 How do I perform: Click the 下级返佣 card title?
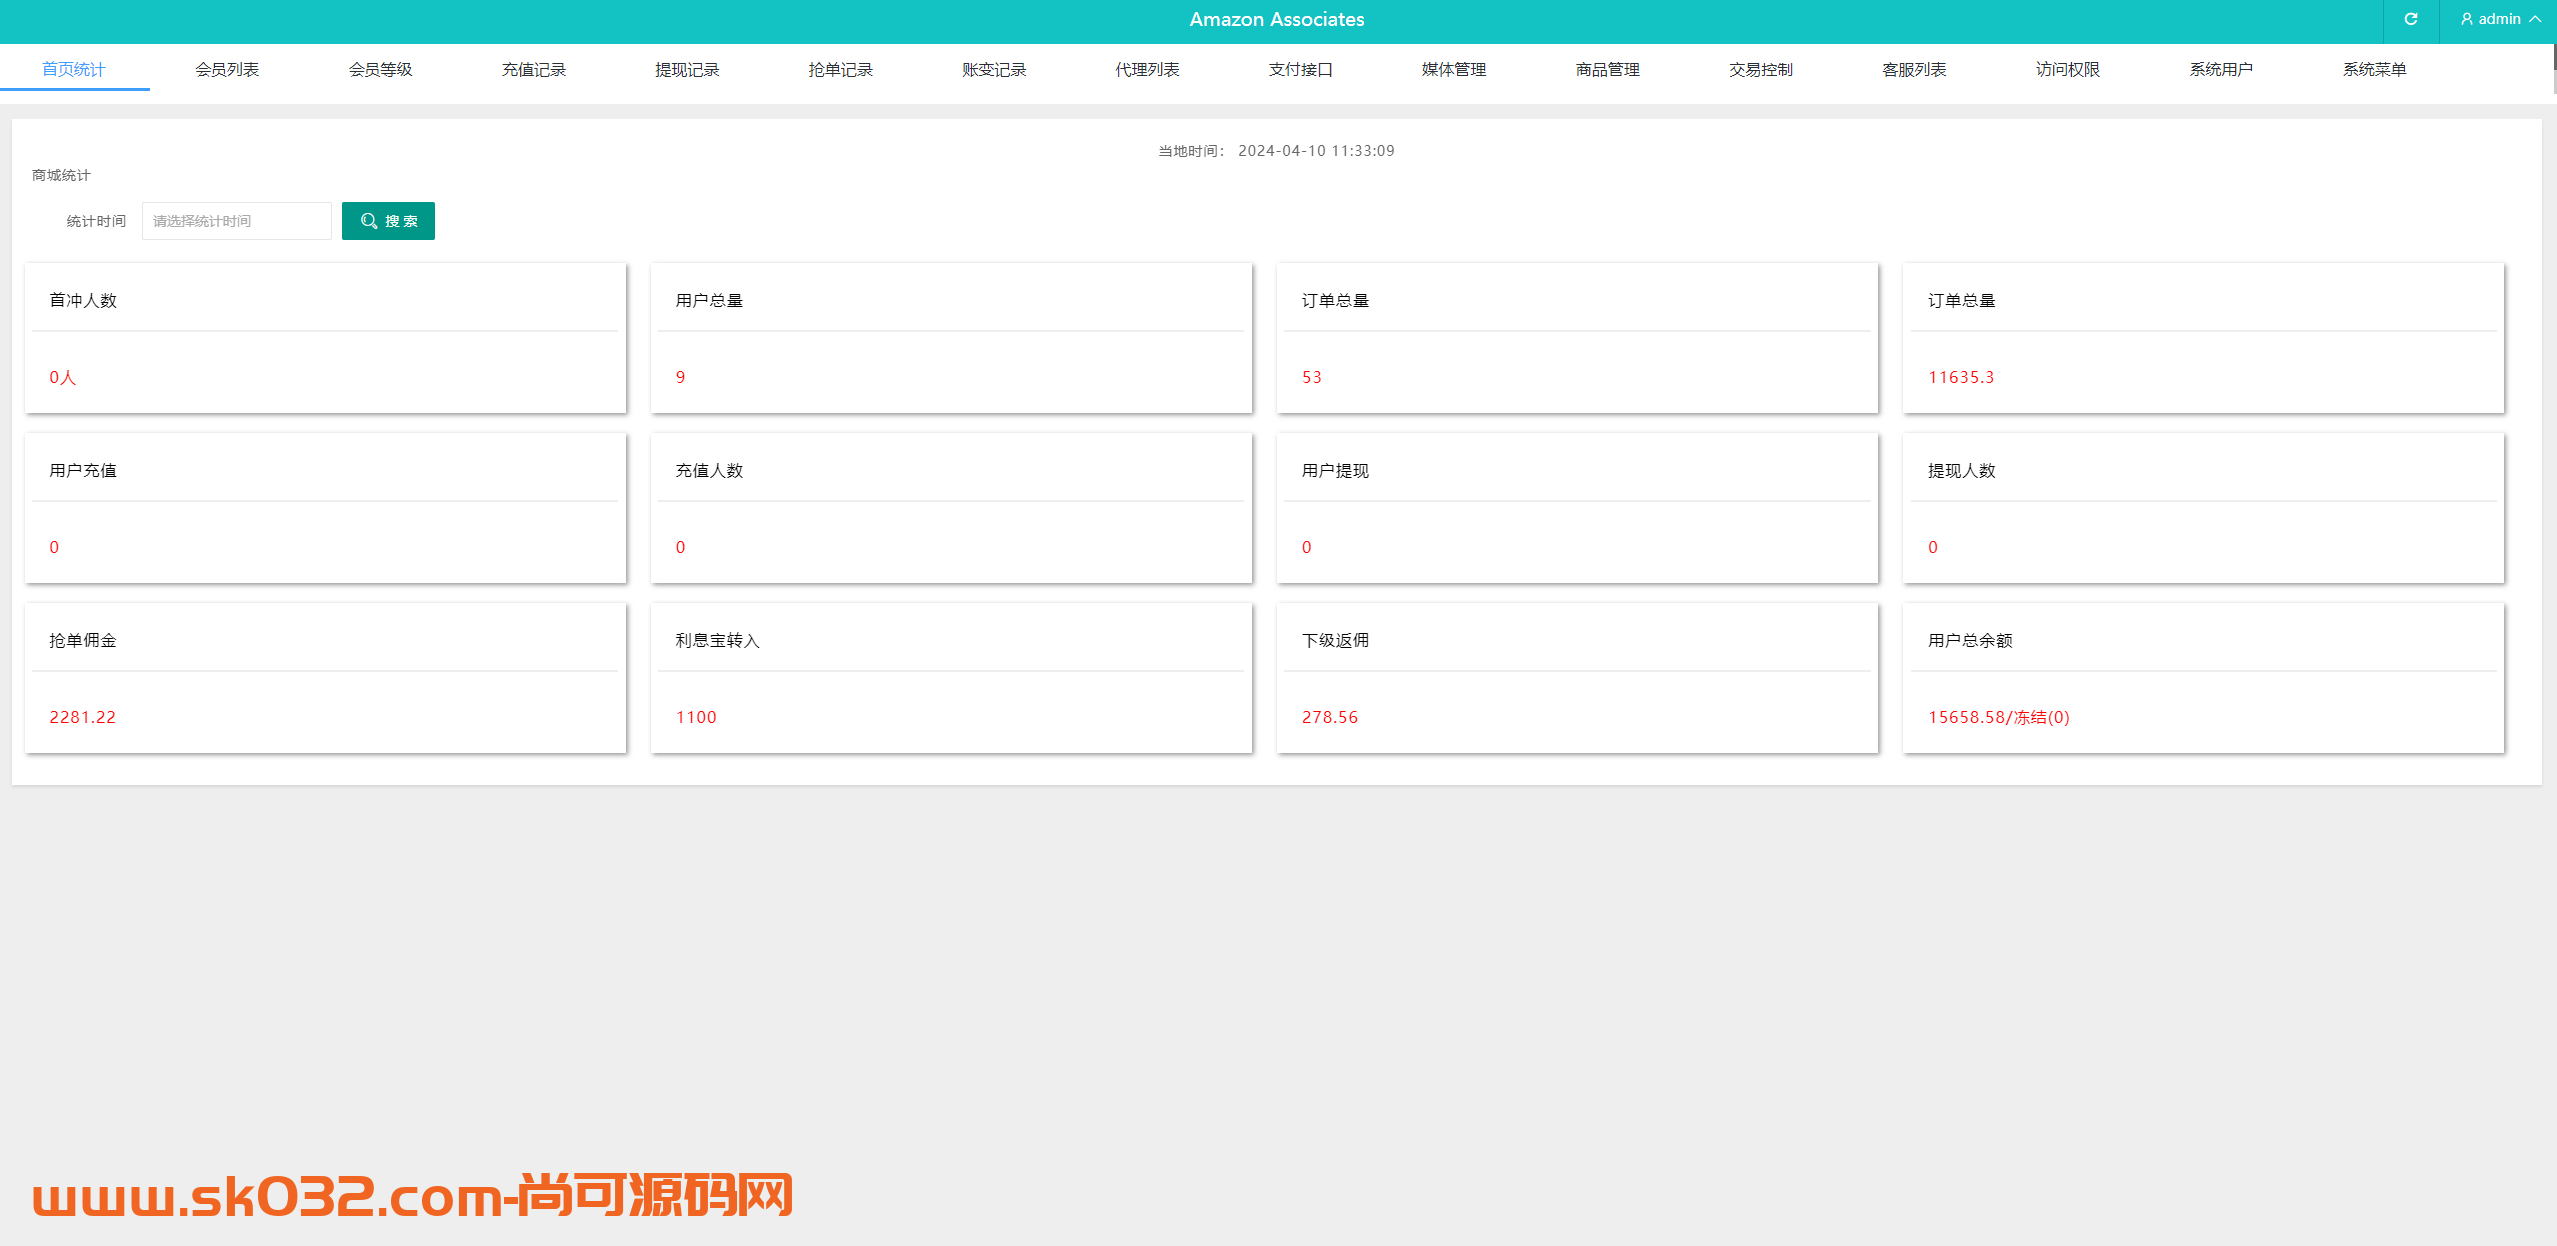(x=1335, y=640)
